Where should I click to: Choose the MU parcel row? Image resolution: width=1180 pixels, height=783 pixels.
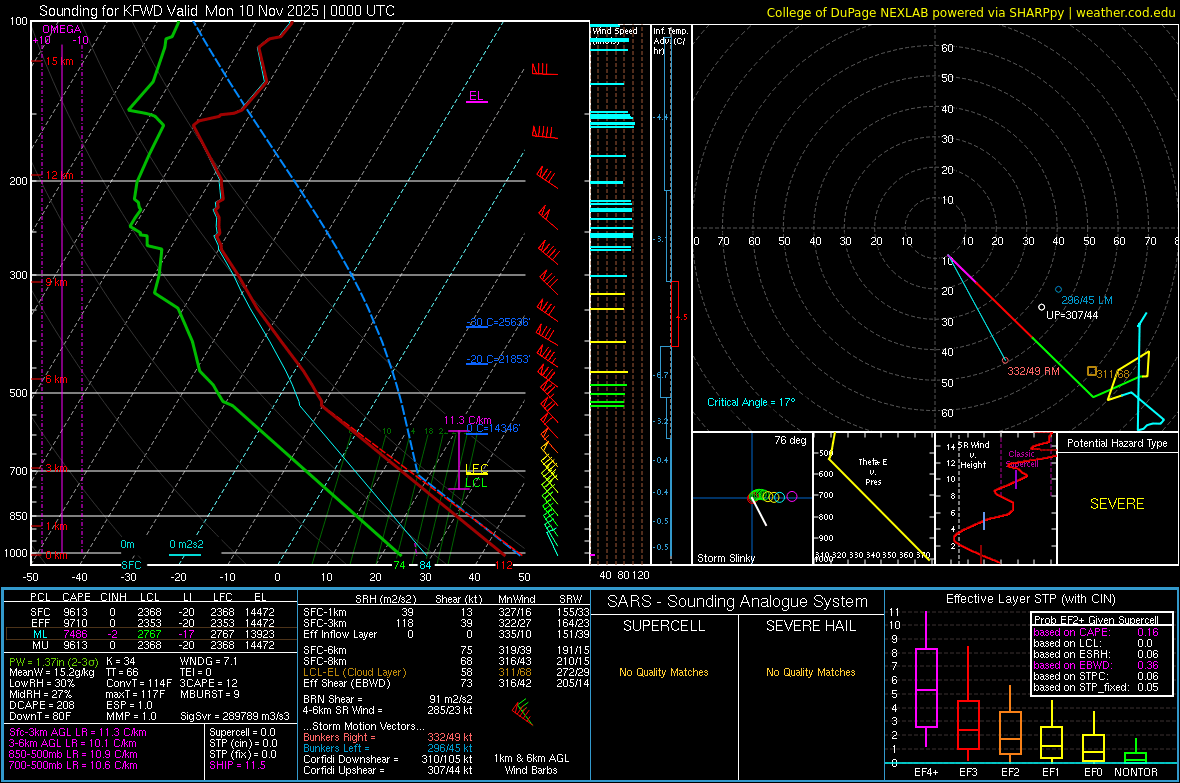[150, 645]
